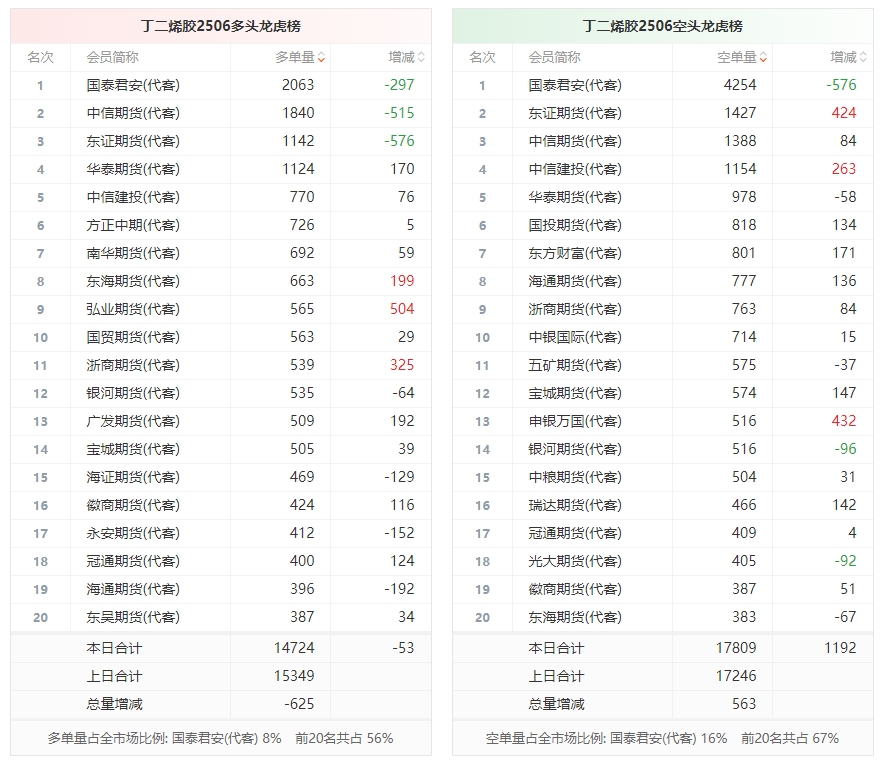Select 丁二烯胶2506空头龙虎榜 title
The width and height of the screenshot is (885, 765).
[663, 26]
